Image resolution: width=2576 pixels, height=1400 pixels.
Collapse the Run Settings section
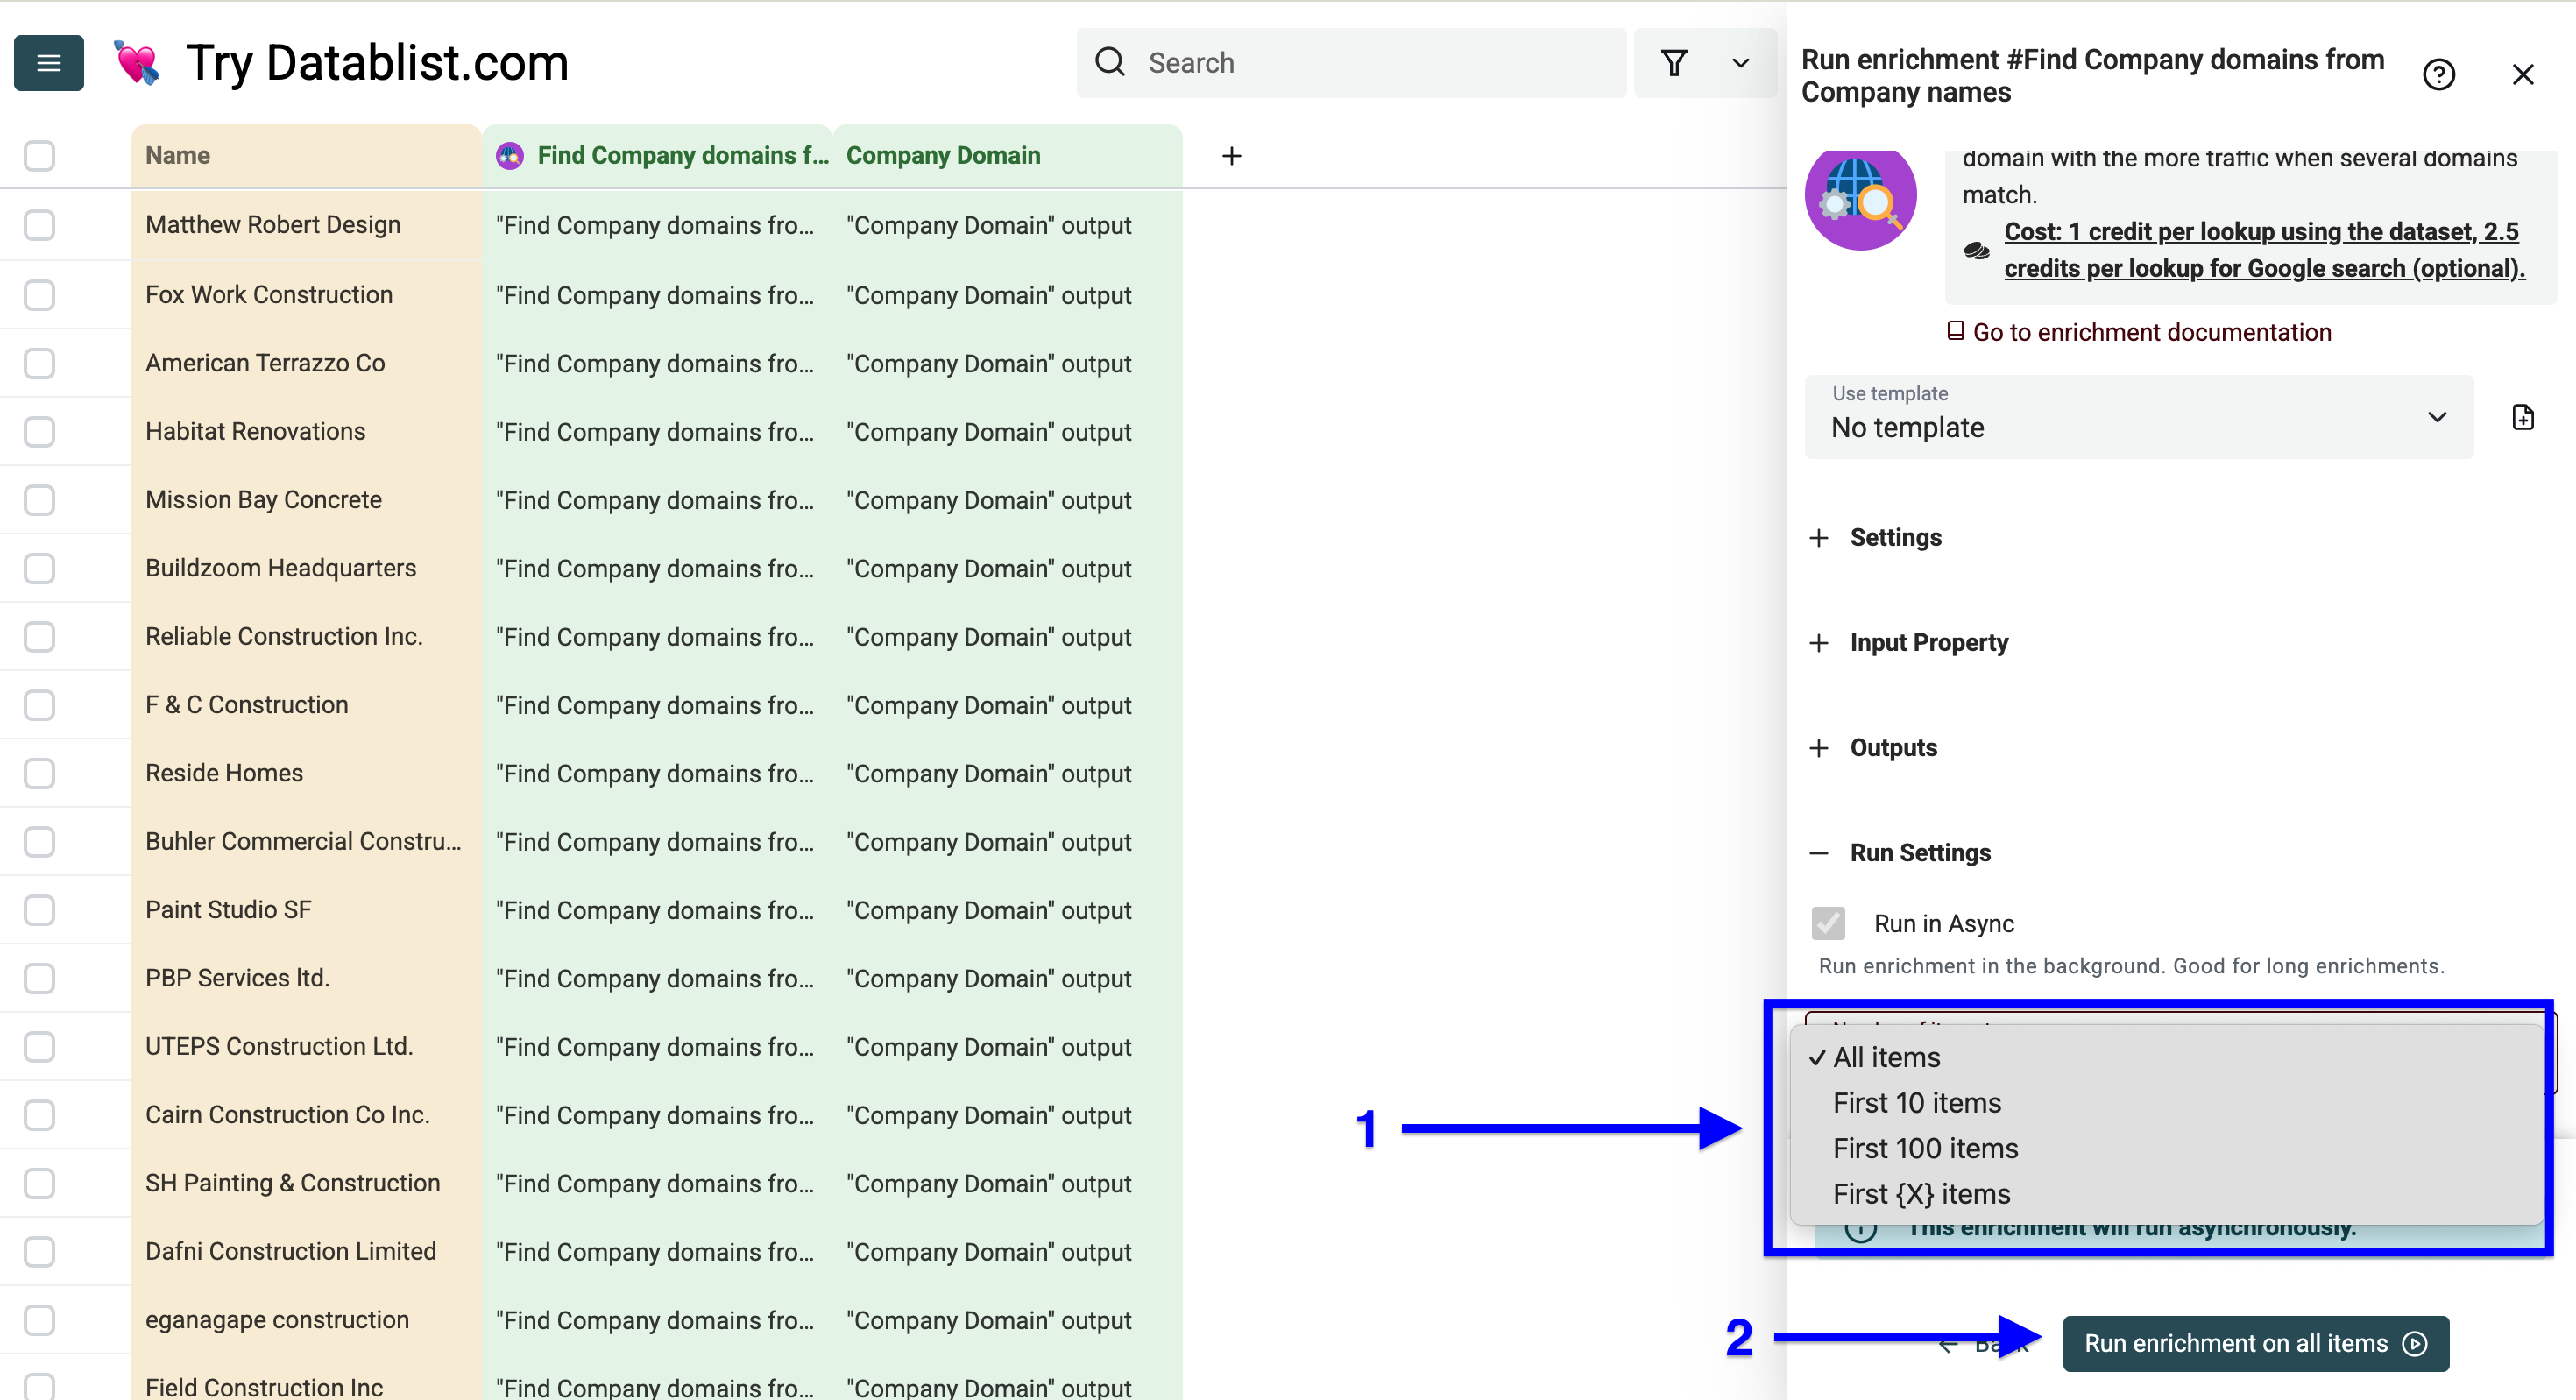click(1900, 853)
